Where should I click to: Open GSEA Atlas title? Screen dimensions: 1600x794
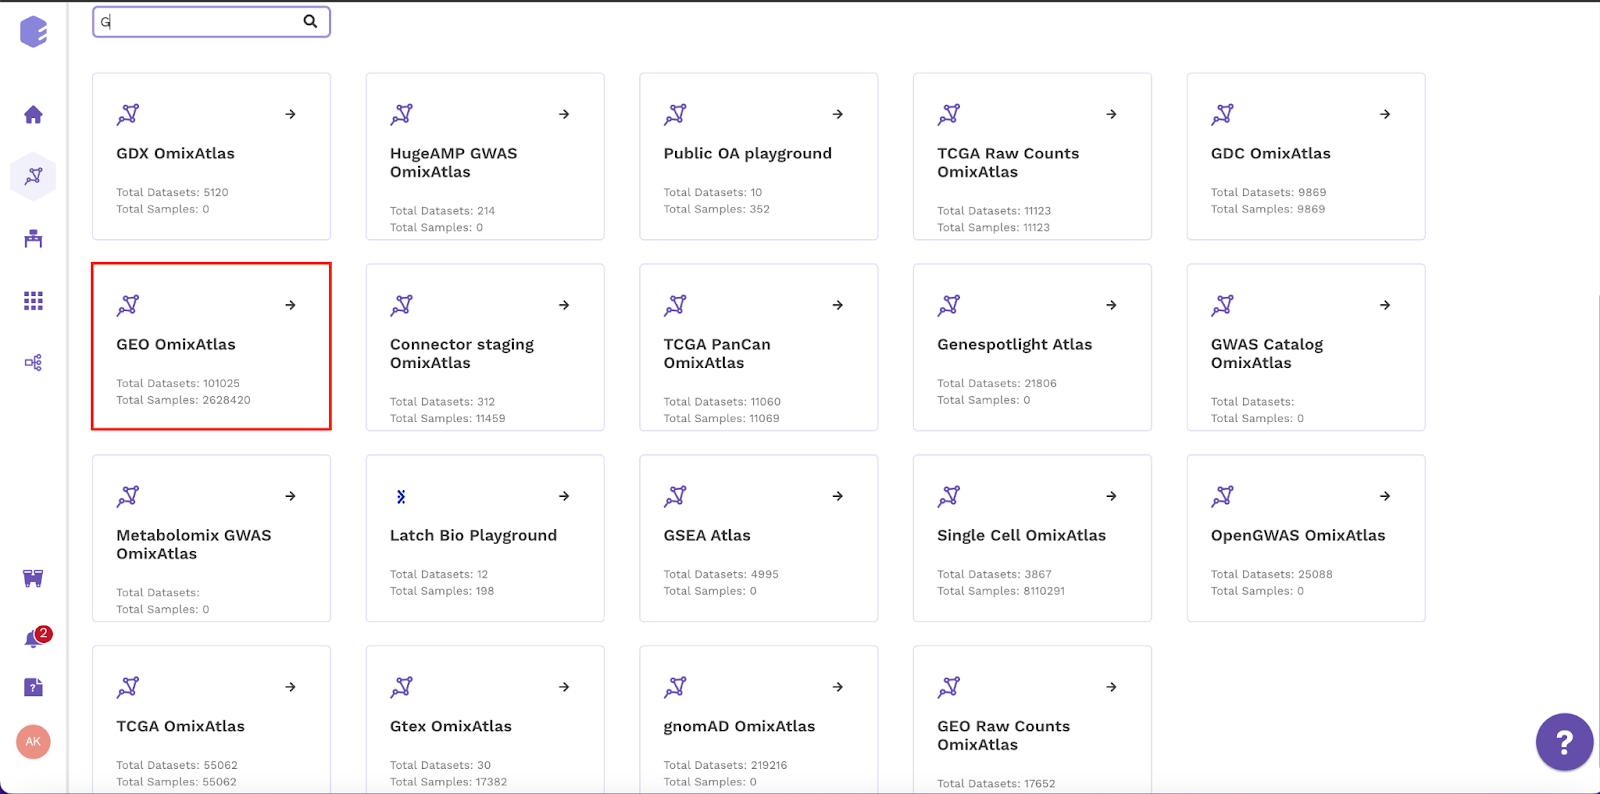[x=707, y=535]
